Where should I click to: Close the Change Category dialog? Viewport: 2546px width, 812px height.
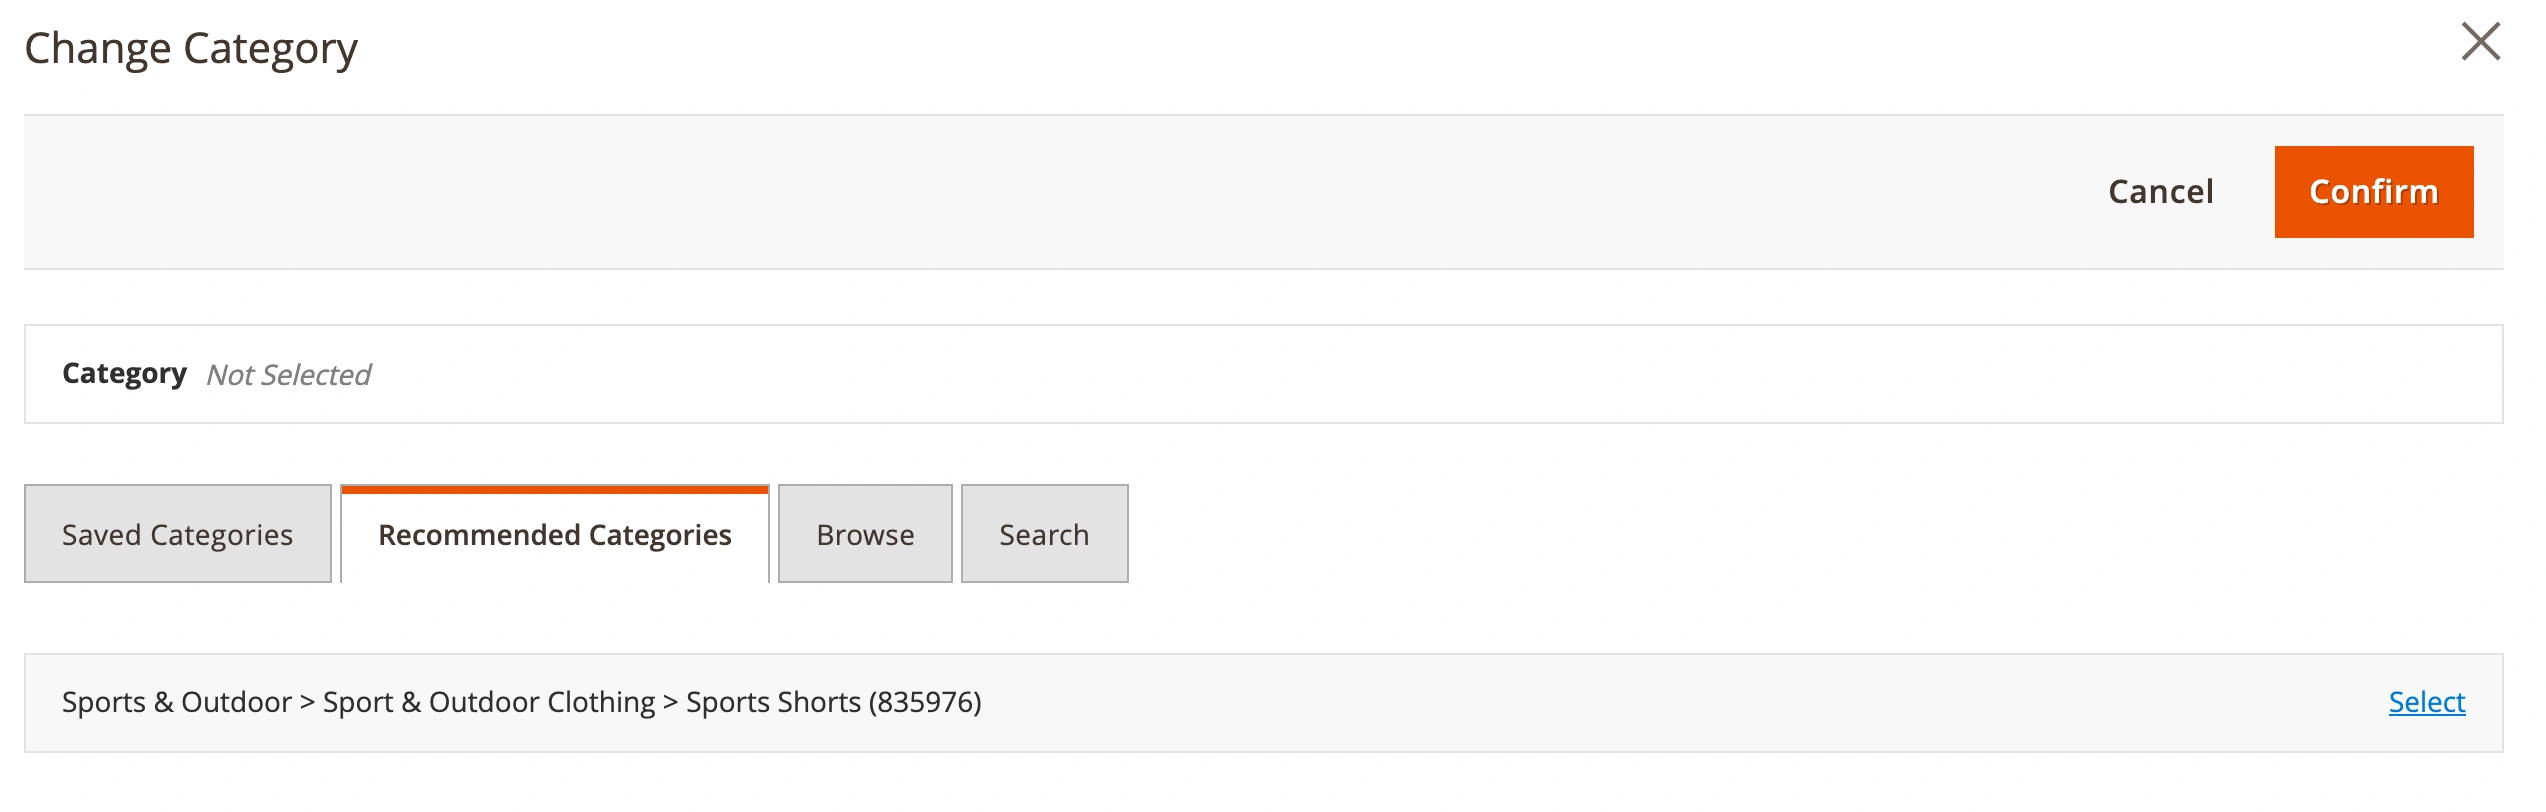pyautogui.click(x=2480, y=42)
